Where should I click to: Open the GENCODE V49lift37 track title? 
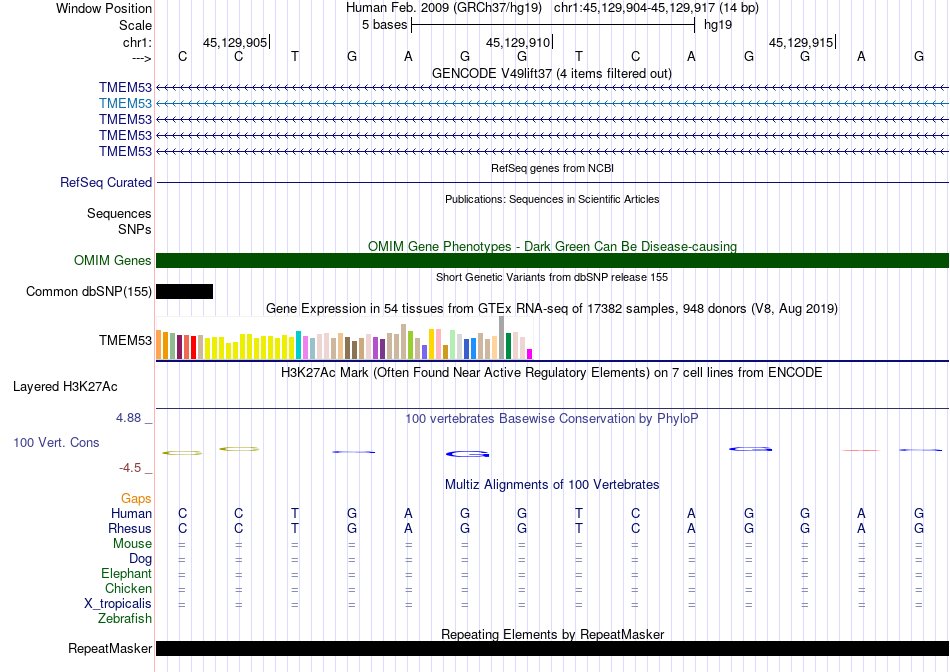[x=551, y=74]
